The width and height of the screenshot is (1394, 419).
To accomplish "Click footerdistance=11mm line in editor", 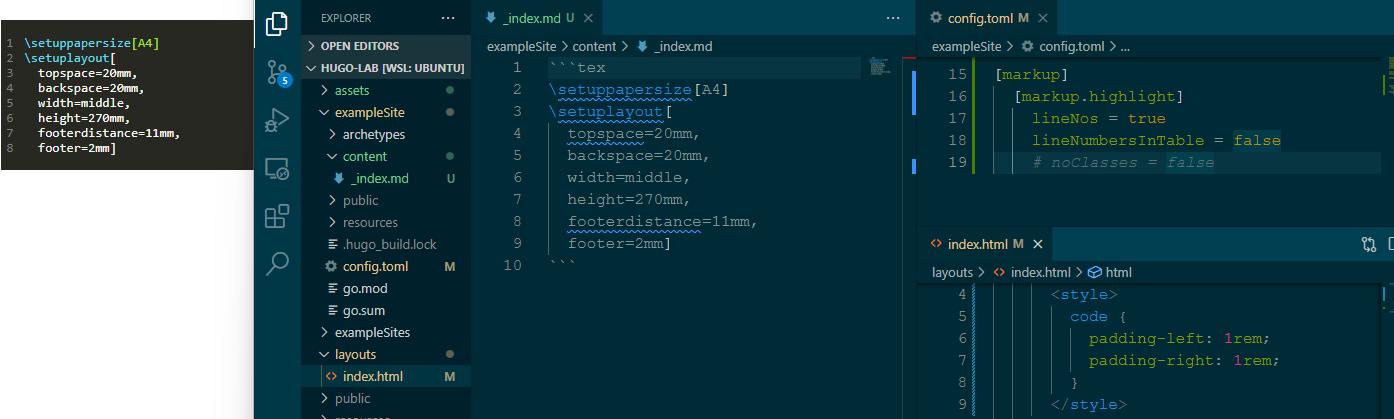I will [662, 222].
